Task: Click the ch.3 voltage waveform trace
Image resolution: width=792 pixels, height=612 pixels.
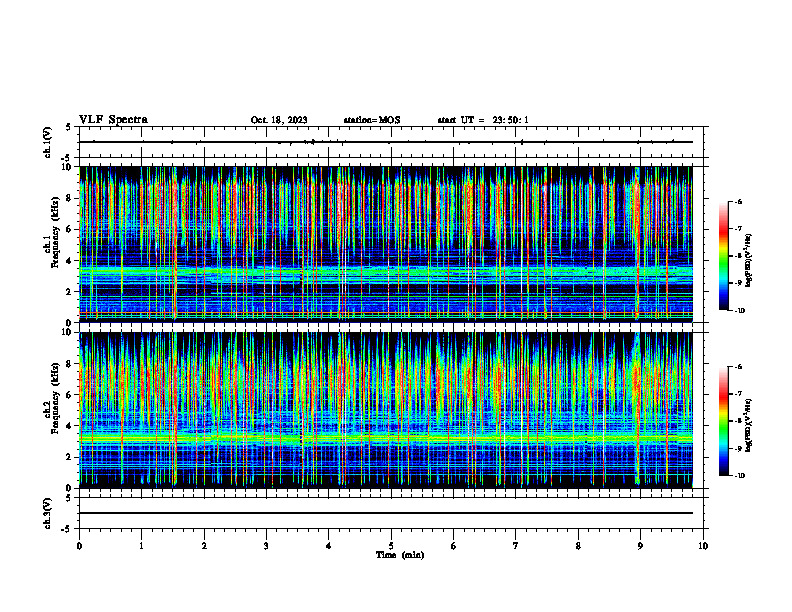Action: (386, 513)
